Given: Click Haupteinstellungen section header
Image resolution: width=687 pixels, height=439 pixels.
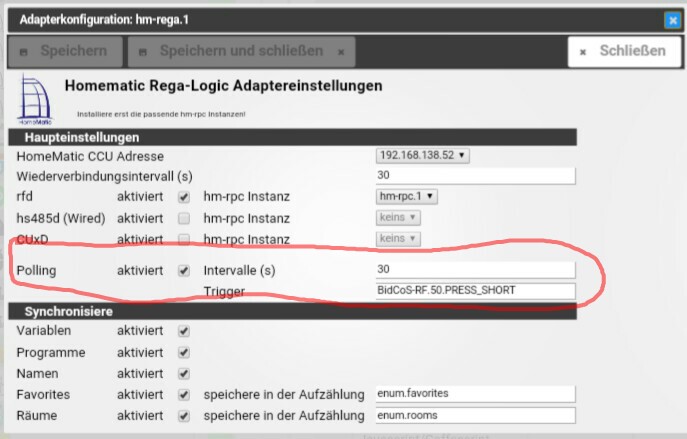Looking at the screenshot, I should (x=293, y=138).
